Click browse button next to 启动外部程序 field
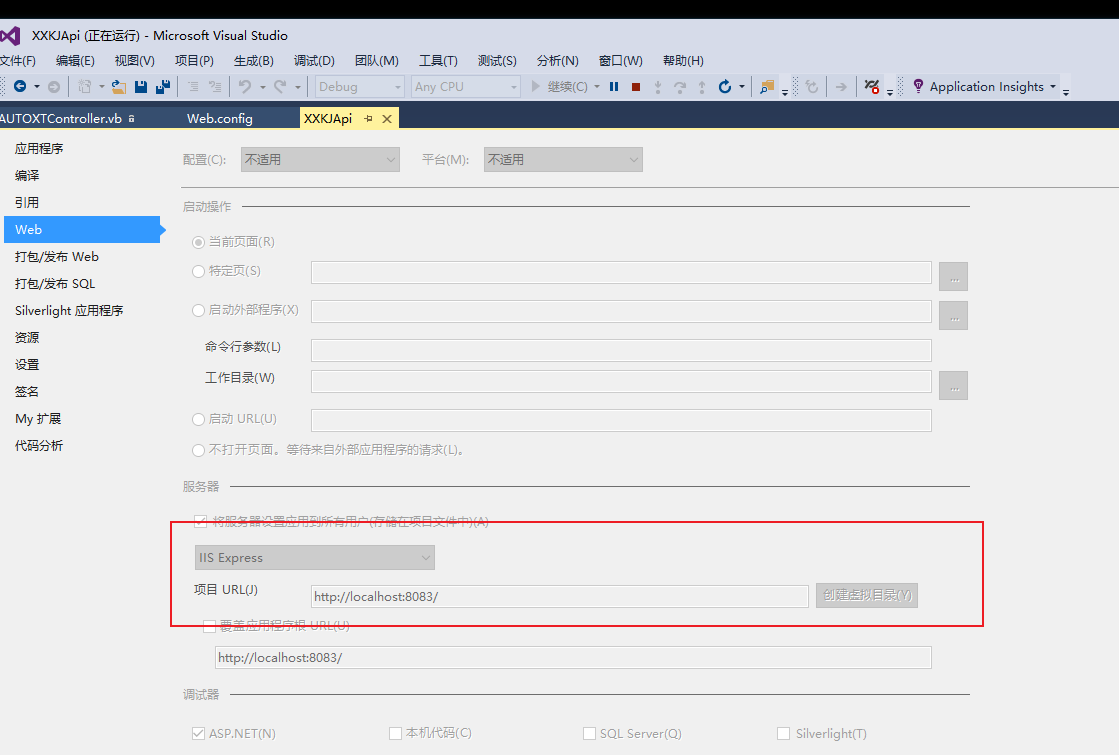Screen dimensions: 1119x755 tap(953, 315)
